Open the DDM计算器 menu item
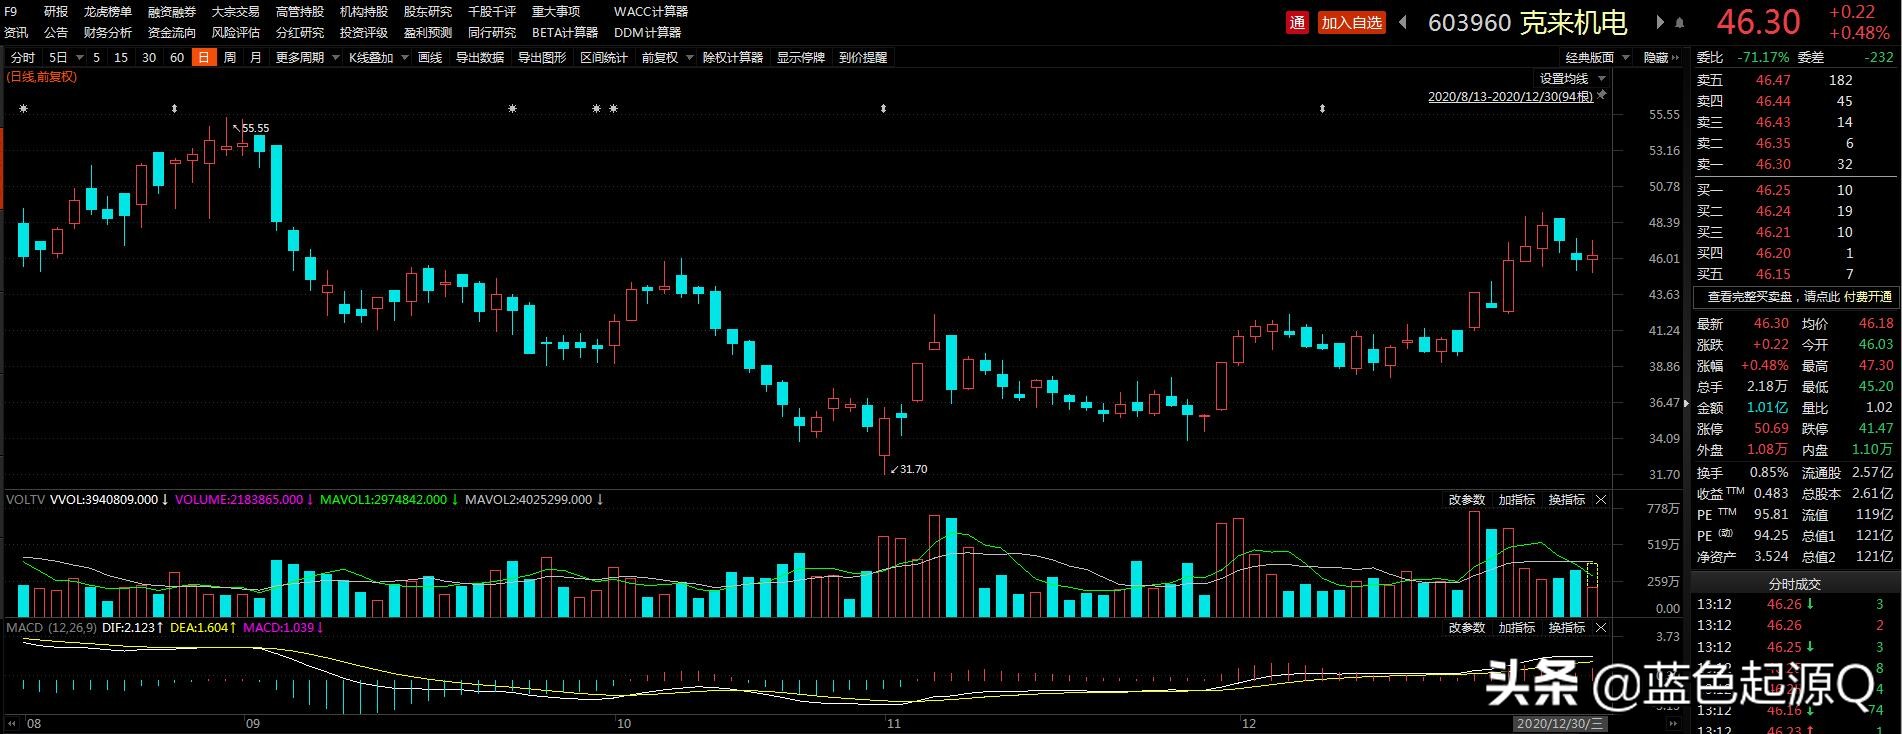Image resolution: width=1902 pixels, height=734 pixels. click(x=648, y=33)
